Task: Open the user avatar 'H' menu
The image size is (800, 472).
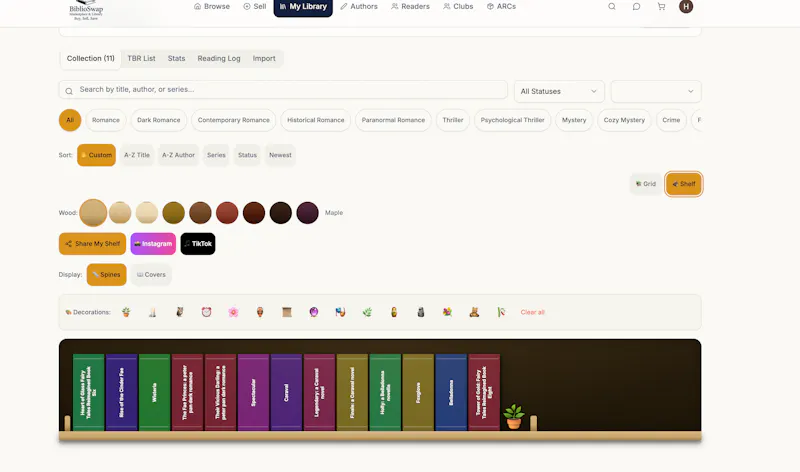Action: pyautogui.click(x=686, y=7)
